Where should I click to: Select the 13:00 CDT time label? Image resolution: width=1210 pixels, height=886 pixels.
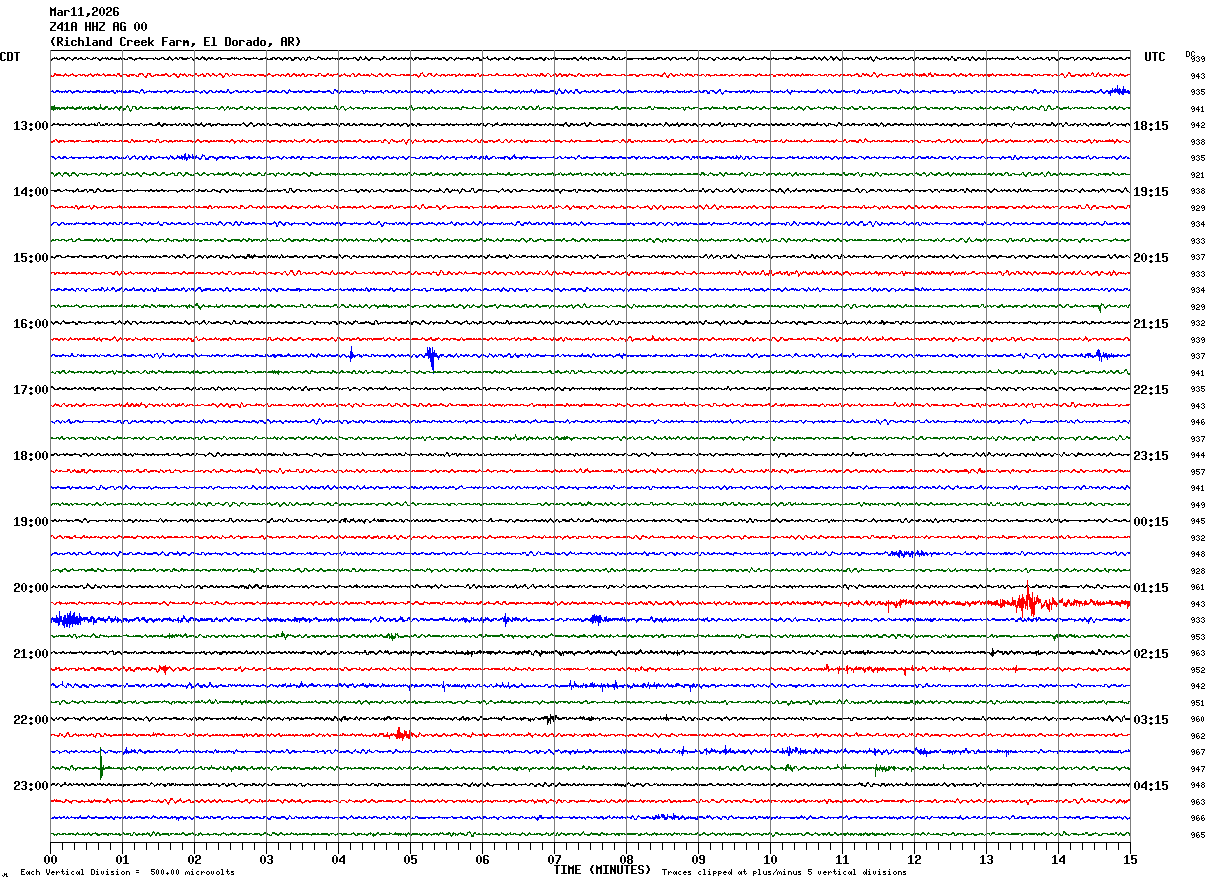(30, 126)
